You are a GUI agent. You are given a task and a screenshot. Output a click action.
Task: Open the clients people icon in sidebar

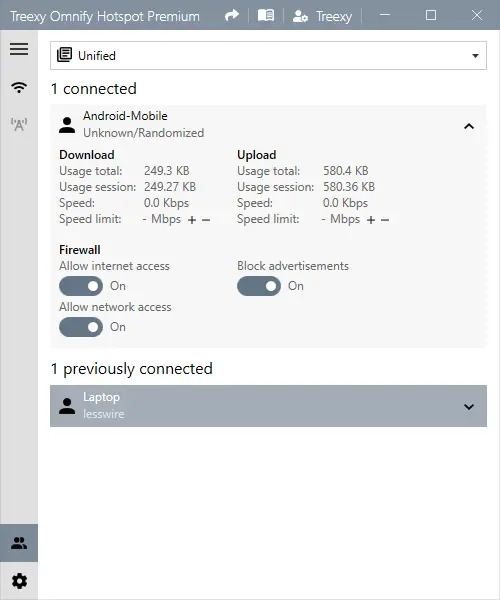19,543
